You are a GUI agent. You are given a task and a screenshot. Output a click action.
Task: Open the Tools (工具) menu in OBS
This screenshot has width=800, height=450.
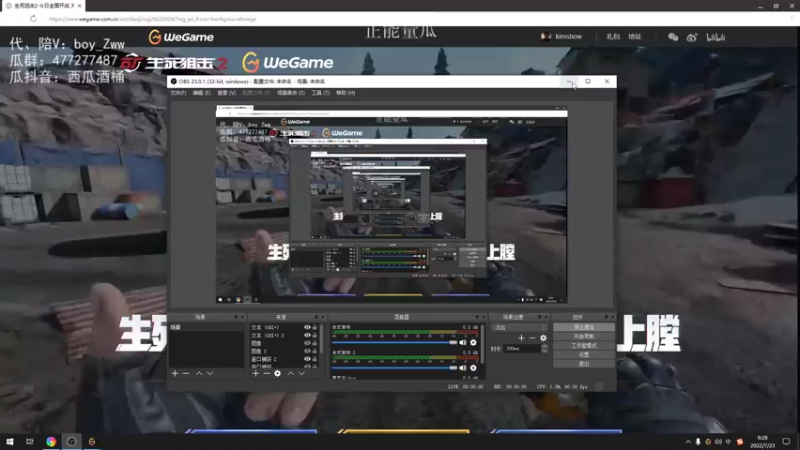(320, 93)
